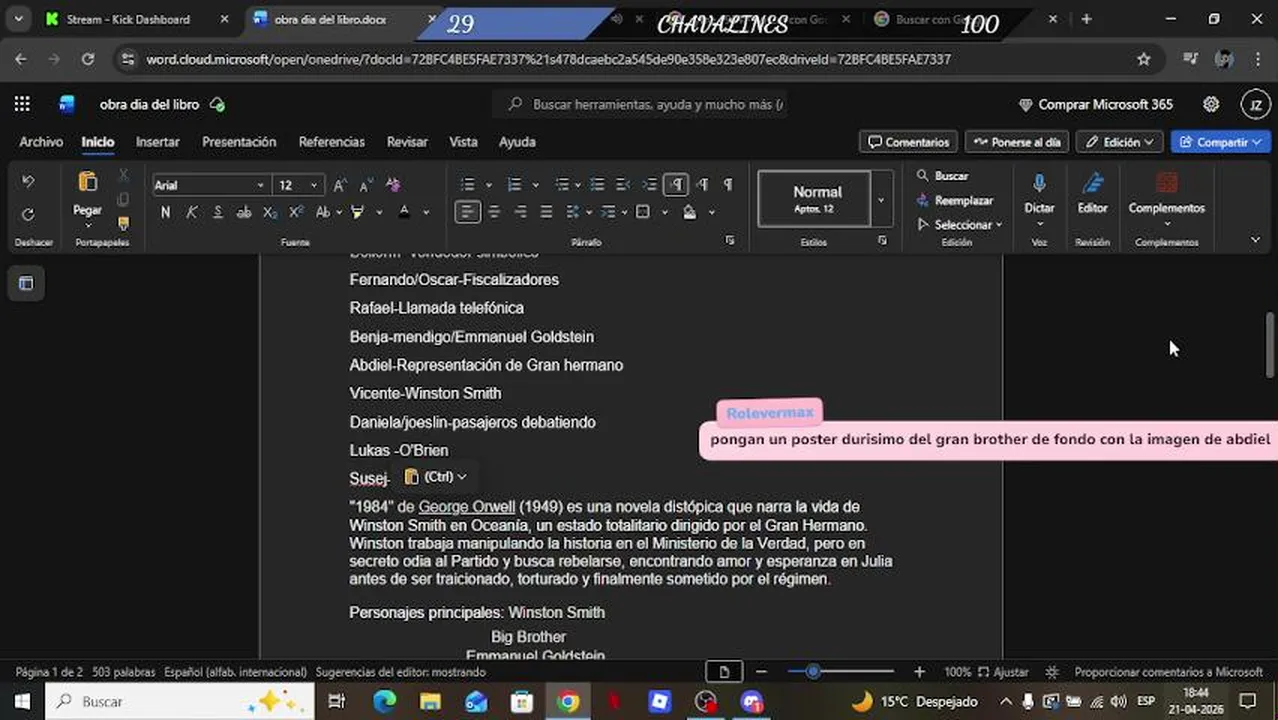Viewport: 1278px width, 720px height.
Task: Open the font color dropdown arrow
Action: tap(426, 212)
